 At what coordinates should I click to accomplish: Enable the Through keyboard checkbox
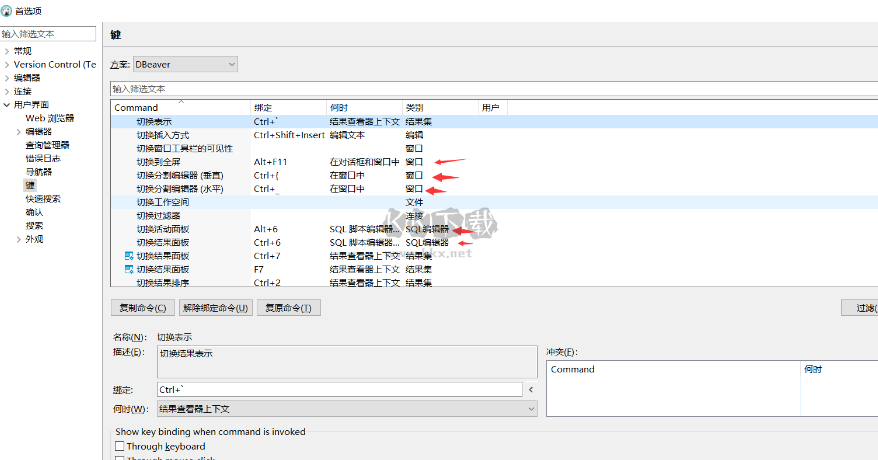click(x=120, y=447)
